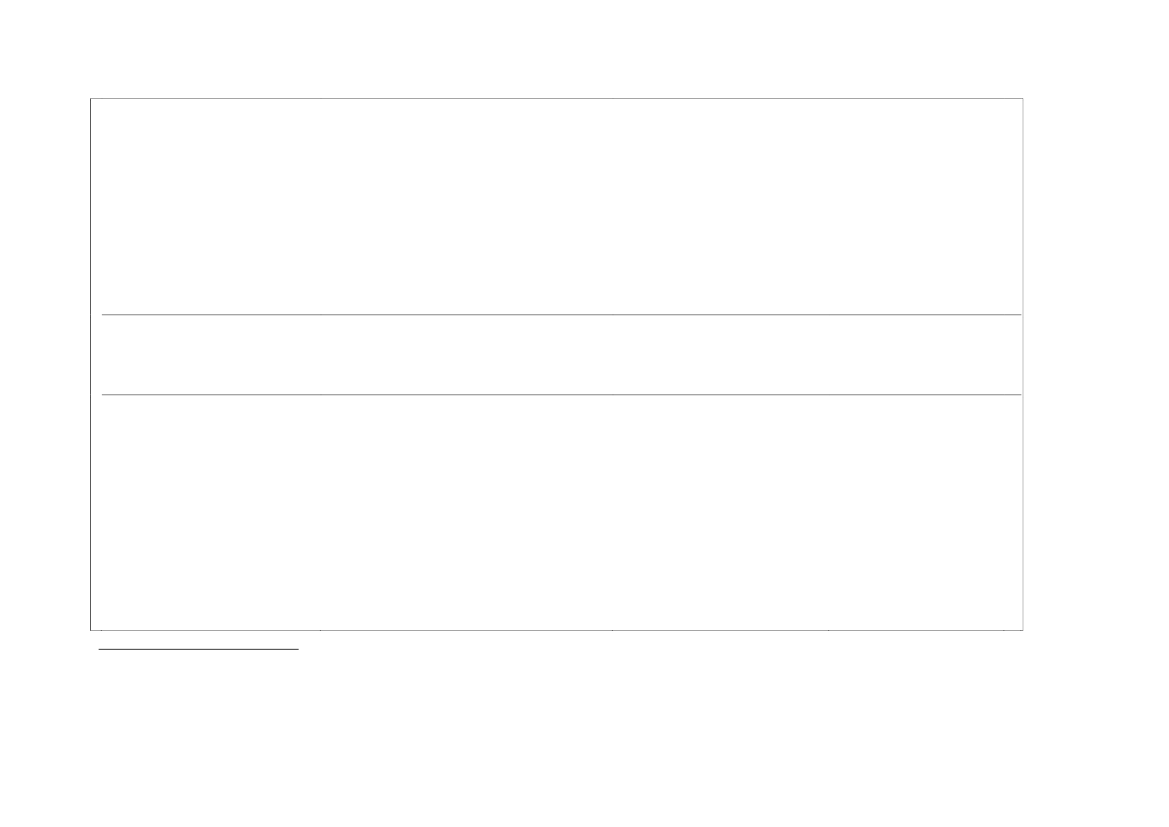Click the narrow row between the two divider lines
This screenshot has width=1169, height=827.
[x=556, y=354]
